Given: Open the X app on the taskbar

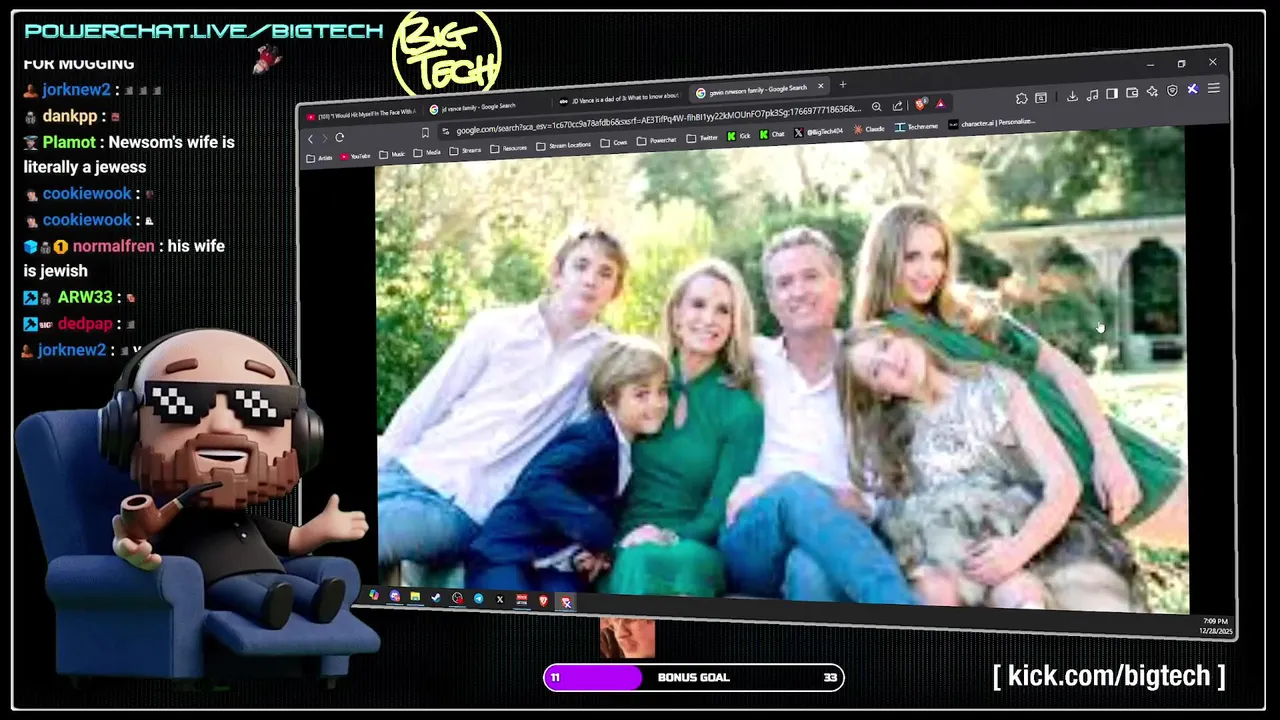Looking at the screenshot, I should [500, 599].
